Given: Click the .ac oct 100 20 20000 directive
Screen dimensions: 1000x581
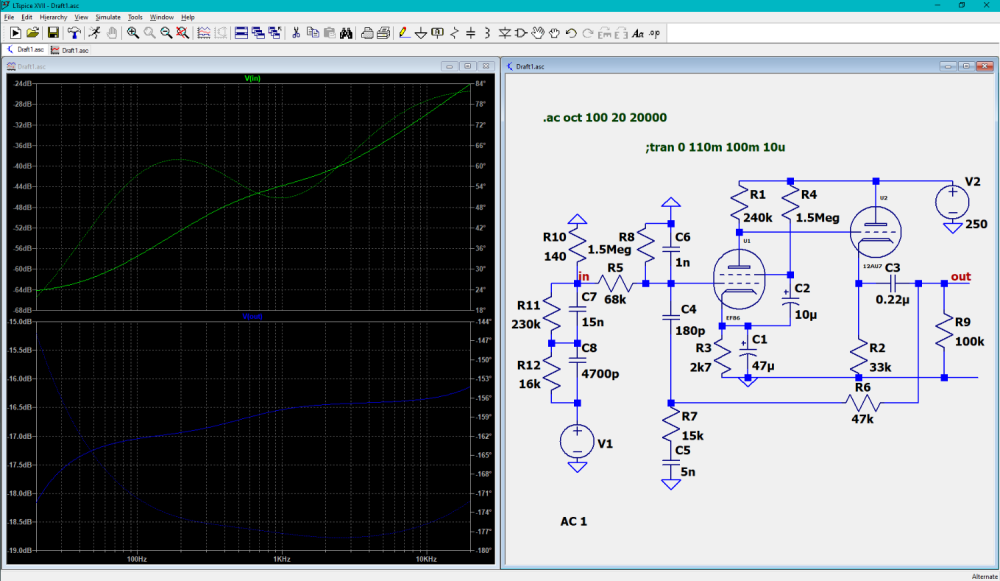Looking at the screenshot, I should 605,118.
